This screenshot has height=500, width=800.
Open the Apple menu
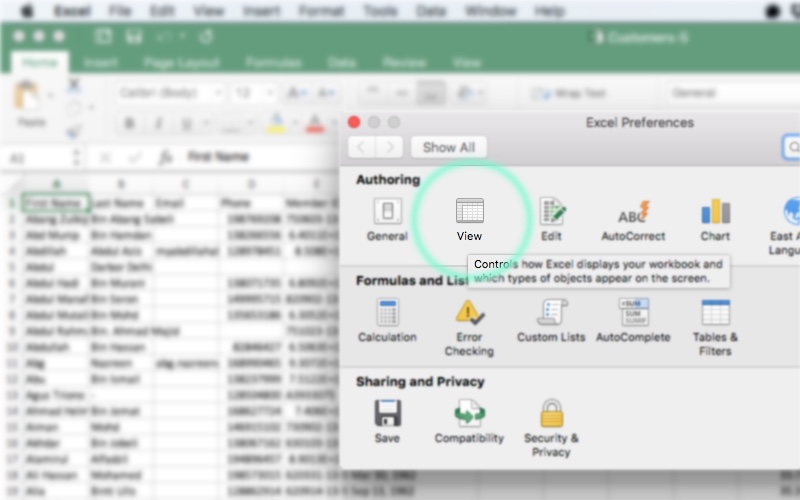[x=27, y=11]
